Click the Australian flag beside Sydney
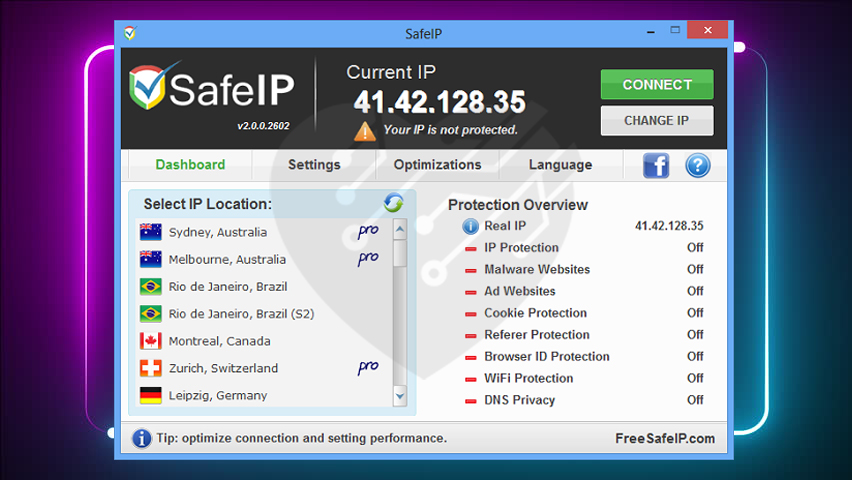 click(151, 232)
